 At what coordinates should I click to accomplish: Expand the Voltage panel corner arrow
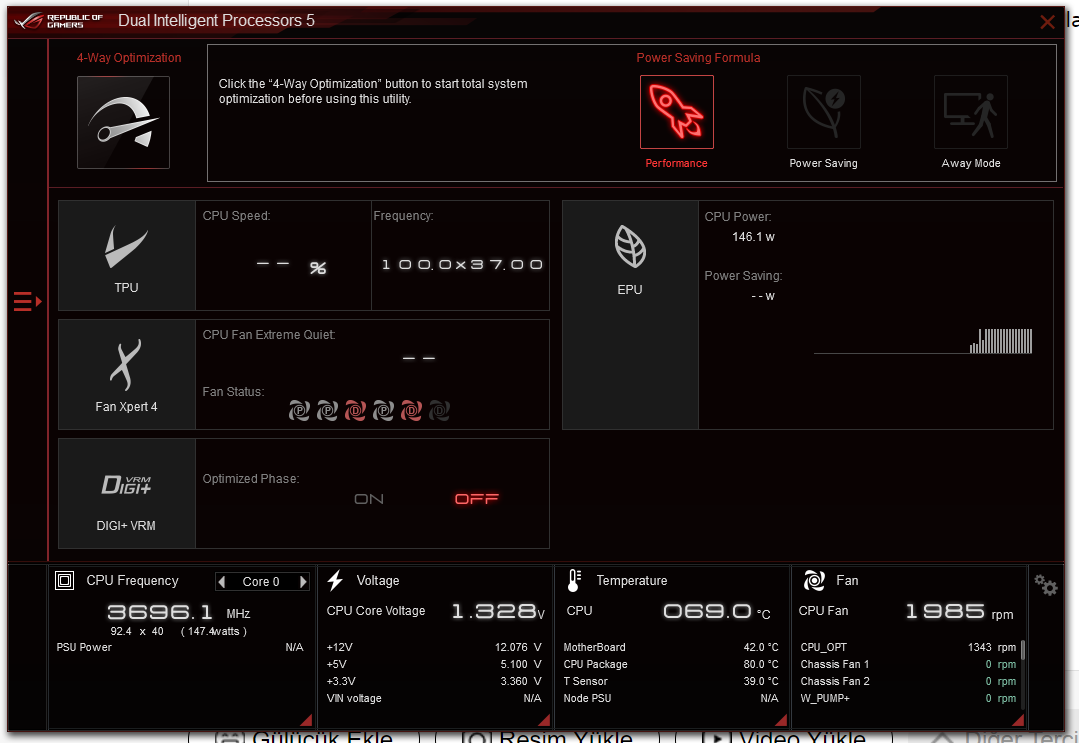(x=544, y=720)
